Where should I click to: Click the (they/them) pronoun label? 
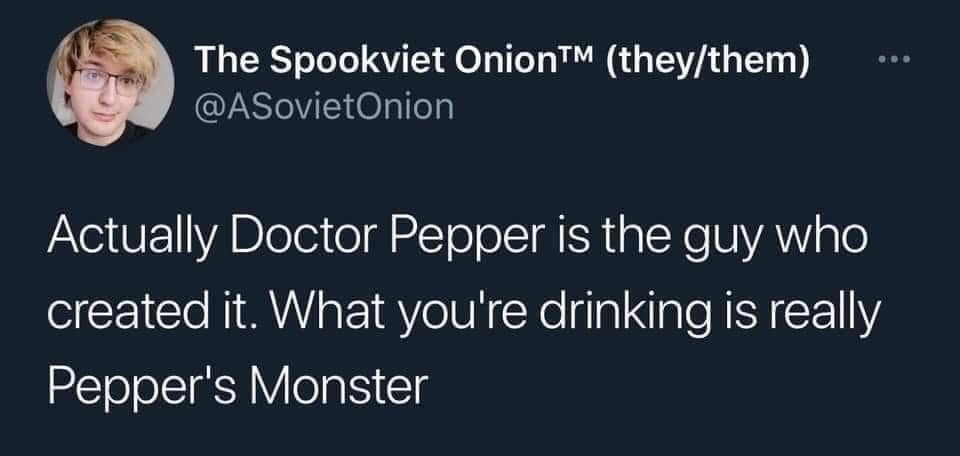[721, 62]
